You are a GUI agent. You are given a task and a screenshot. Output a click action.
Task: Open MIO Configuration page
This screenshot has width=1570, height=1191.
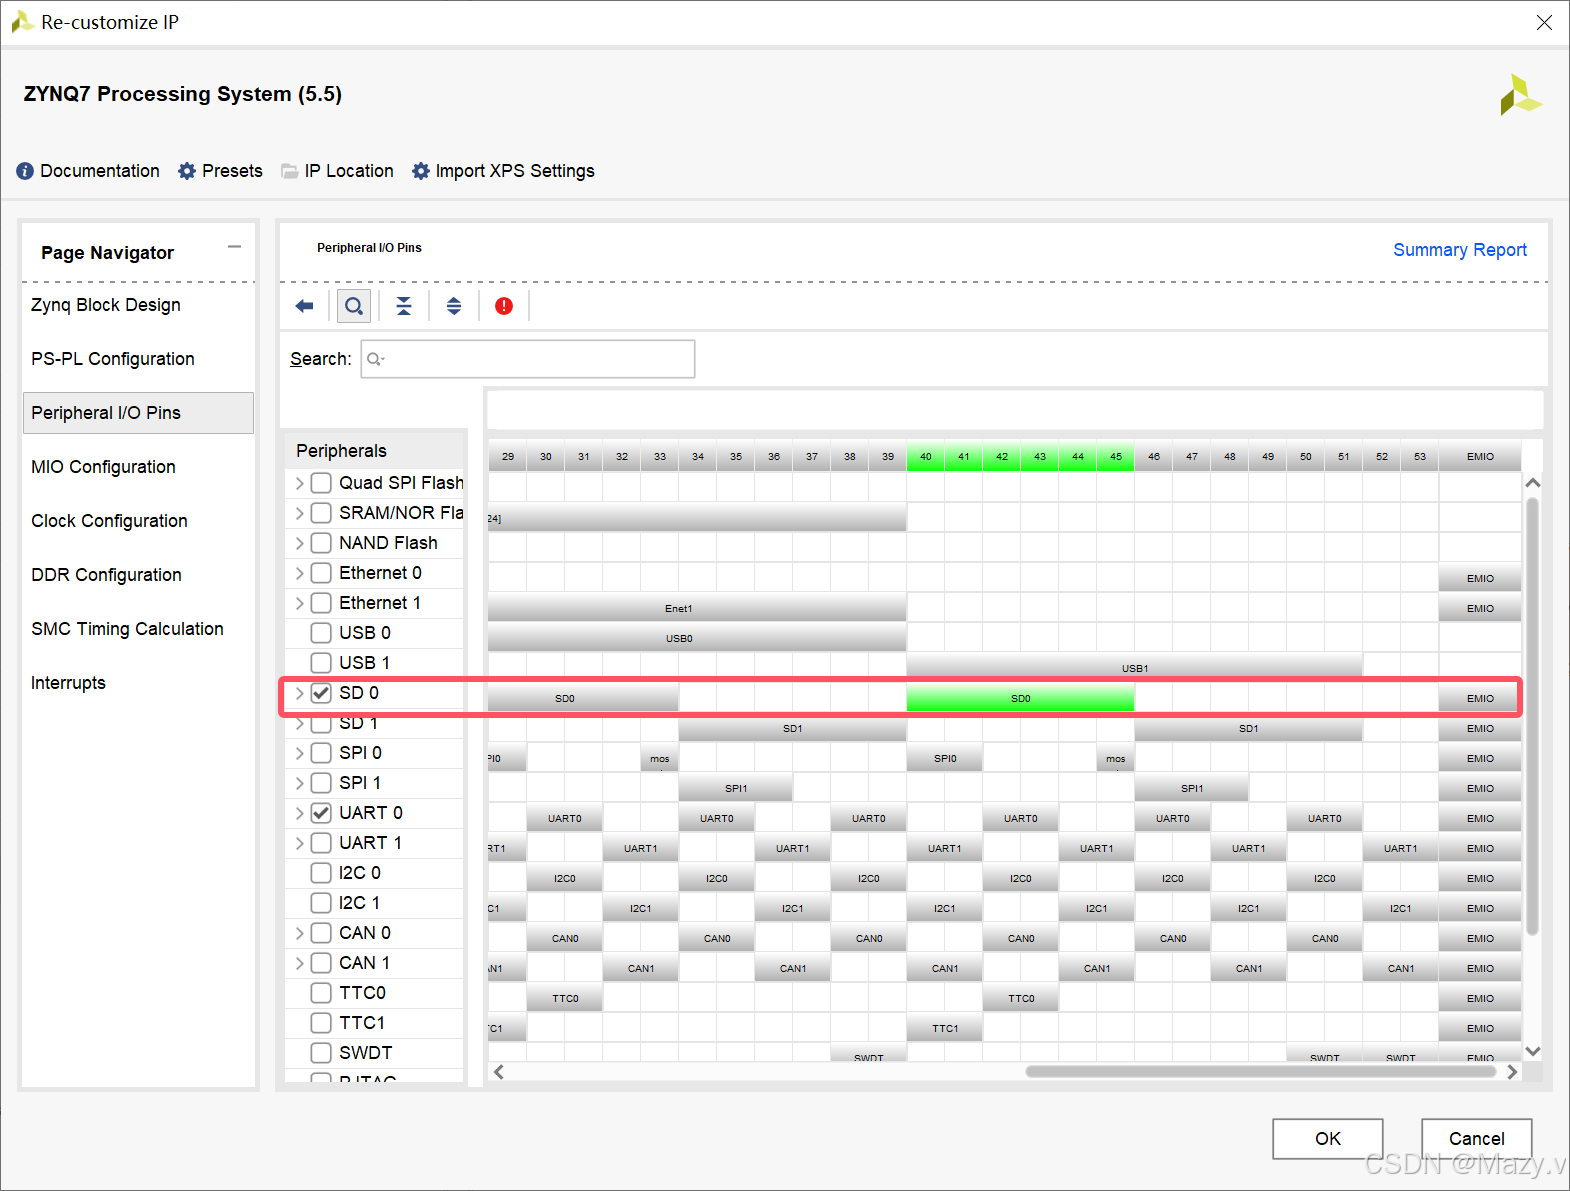(x=103, y=467)
